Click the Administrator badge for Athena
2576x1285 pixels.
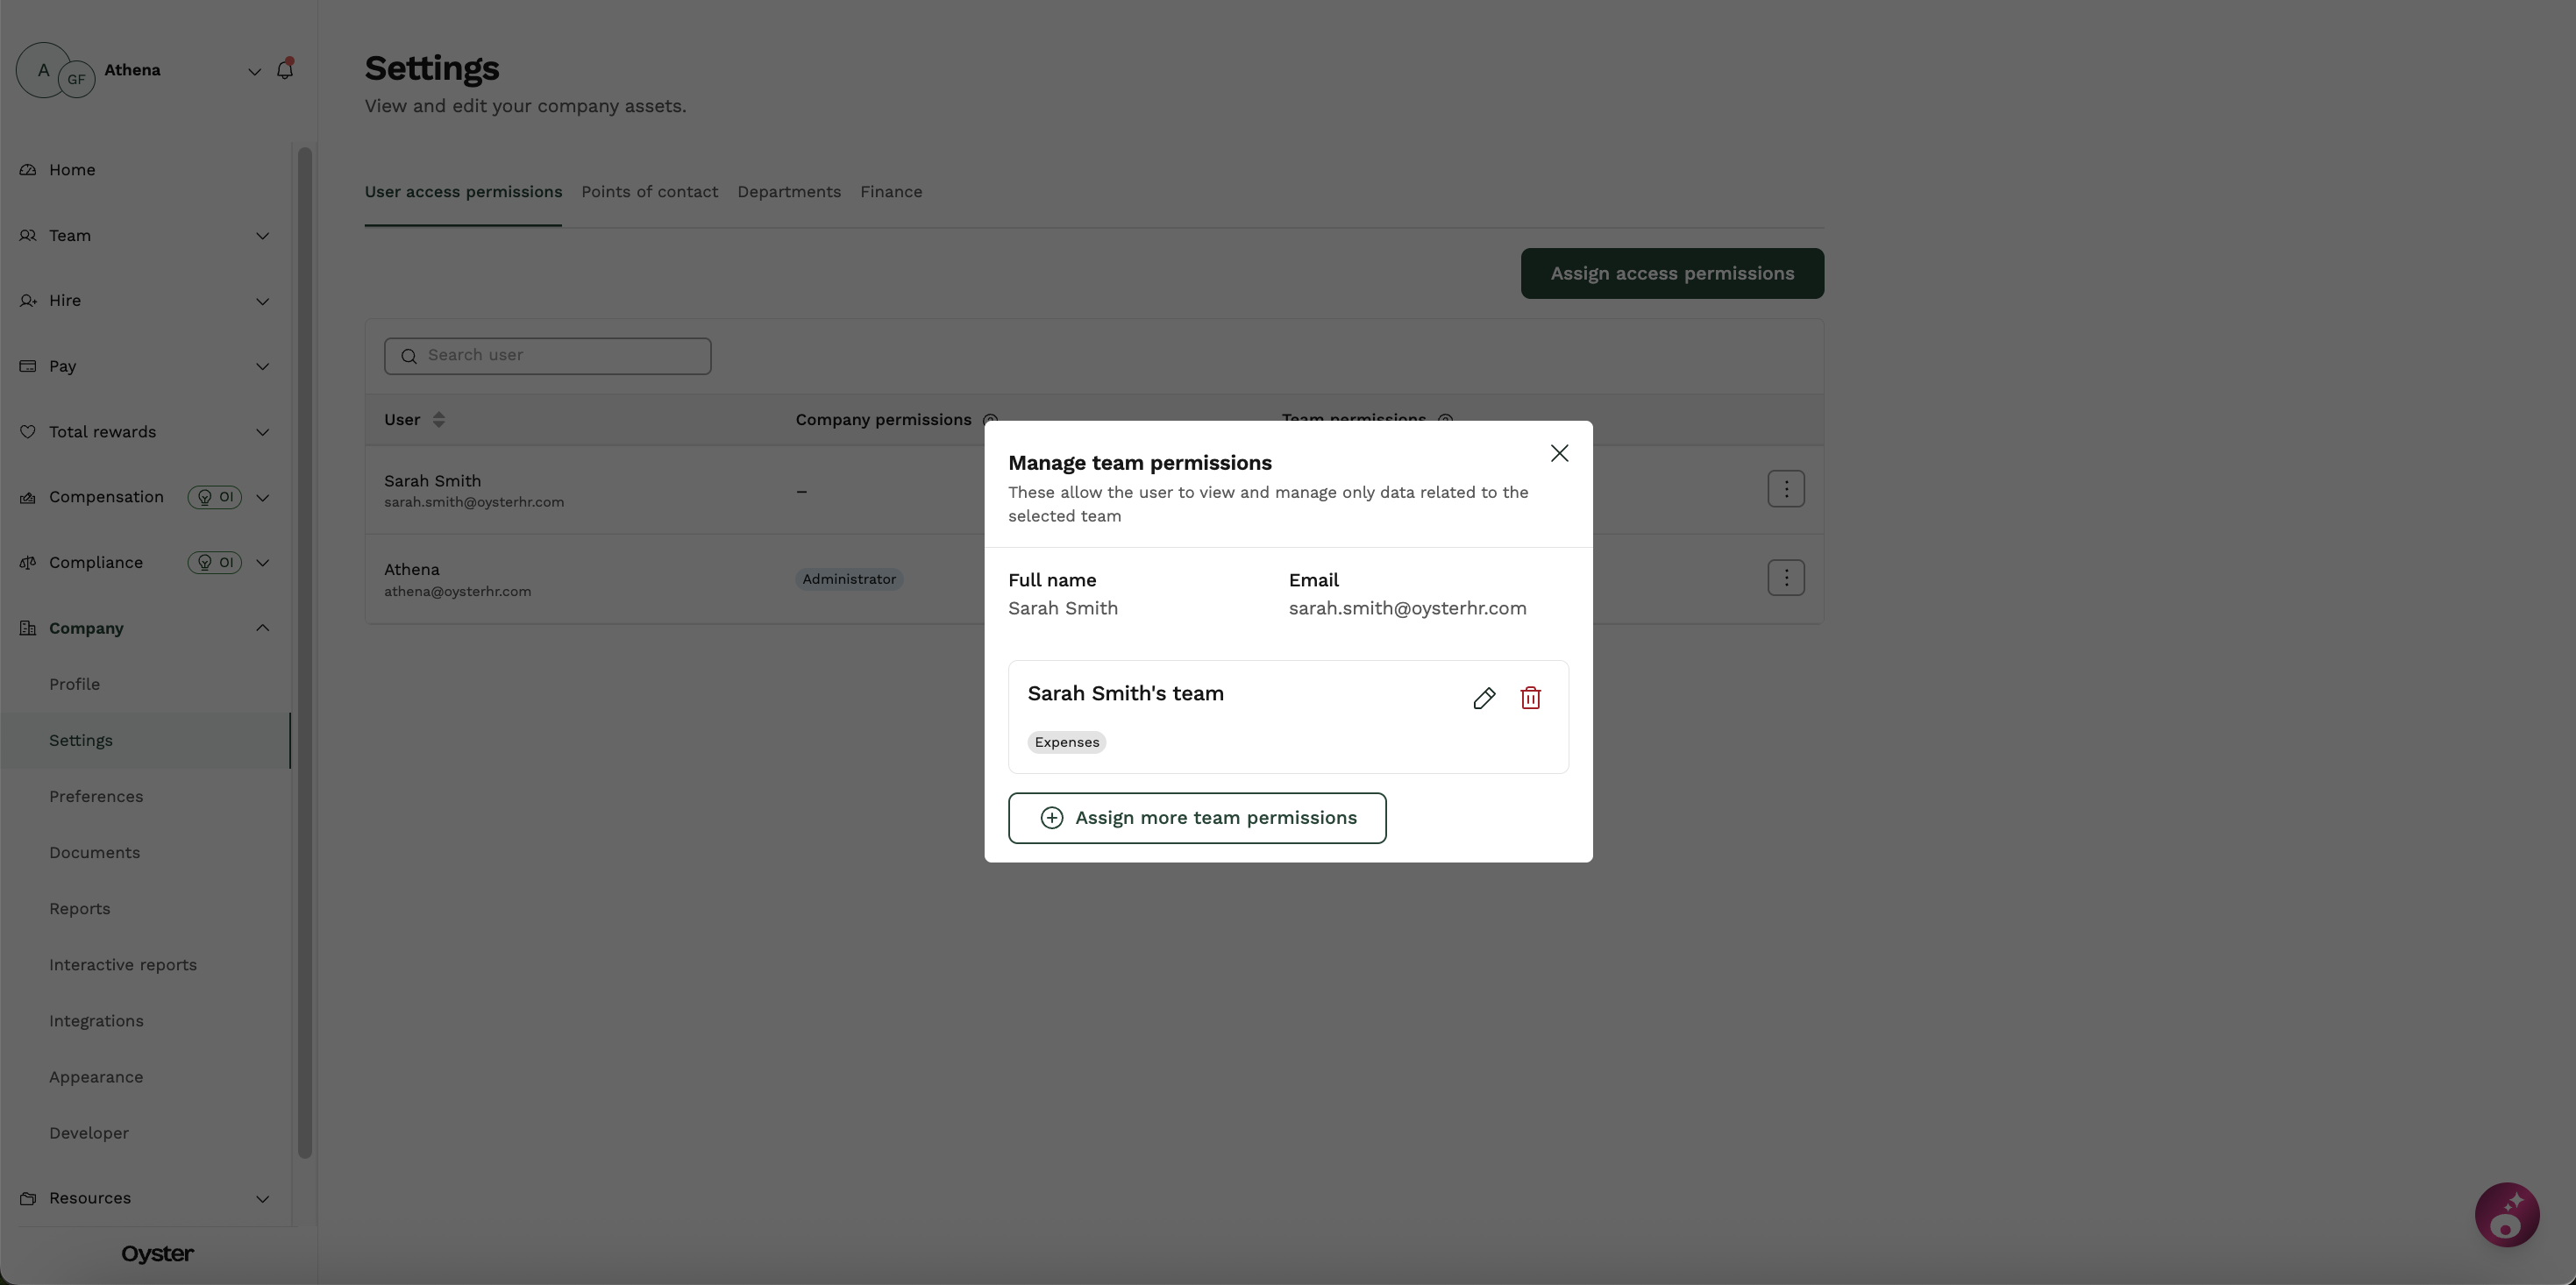pyautogui.click(x=849, y=579)
